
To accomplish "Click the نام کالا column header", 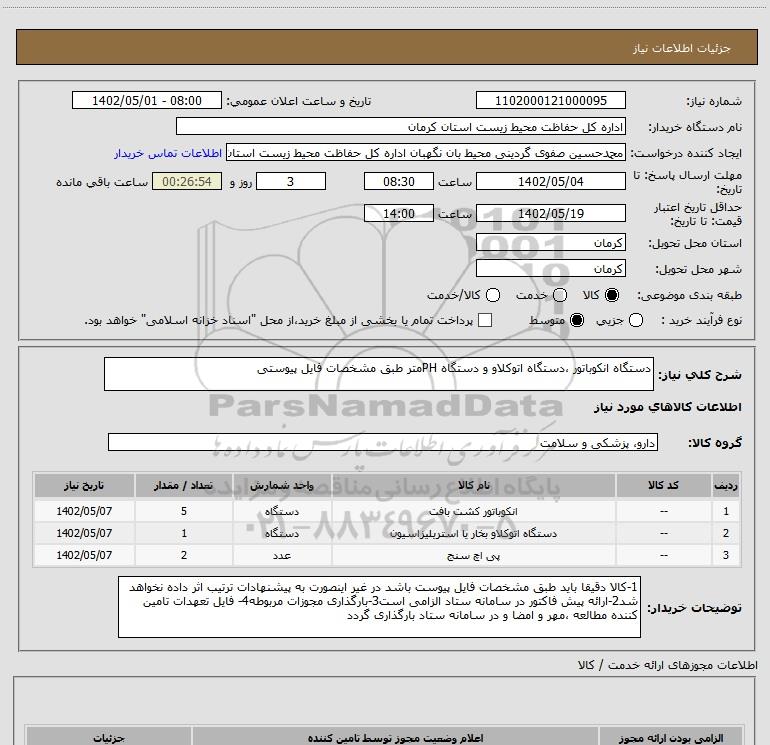I will pos(473,485).
